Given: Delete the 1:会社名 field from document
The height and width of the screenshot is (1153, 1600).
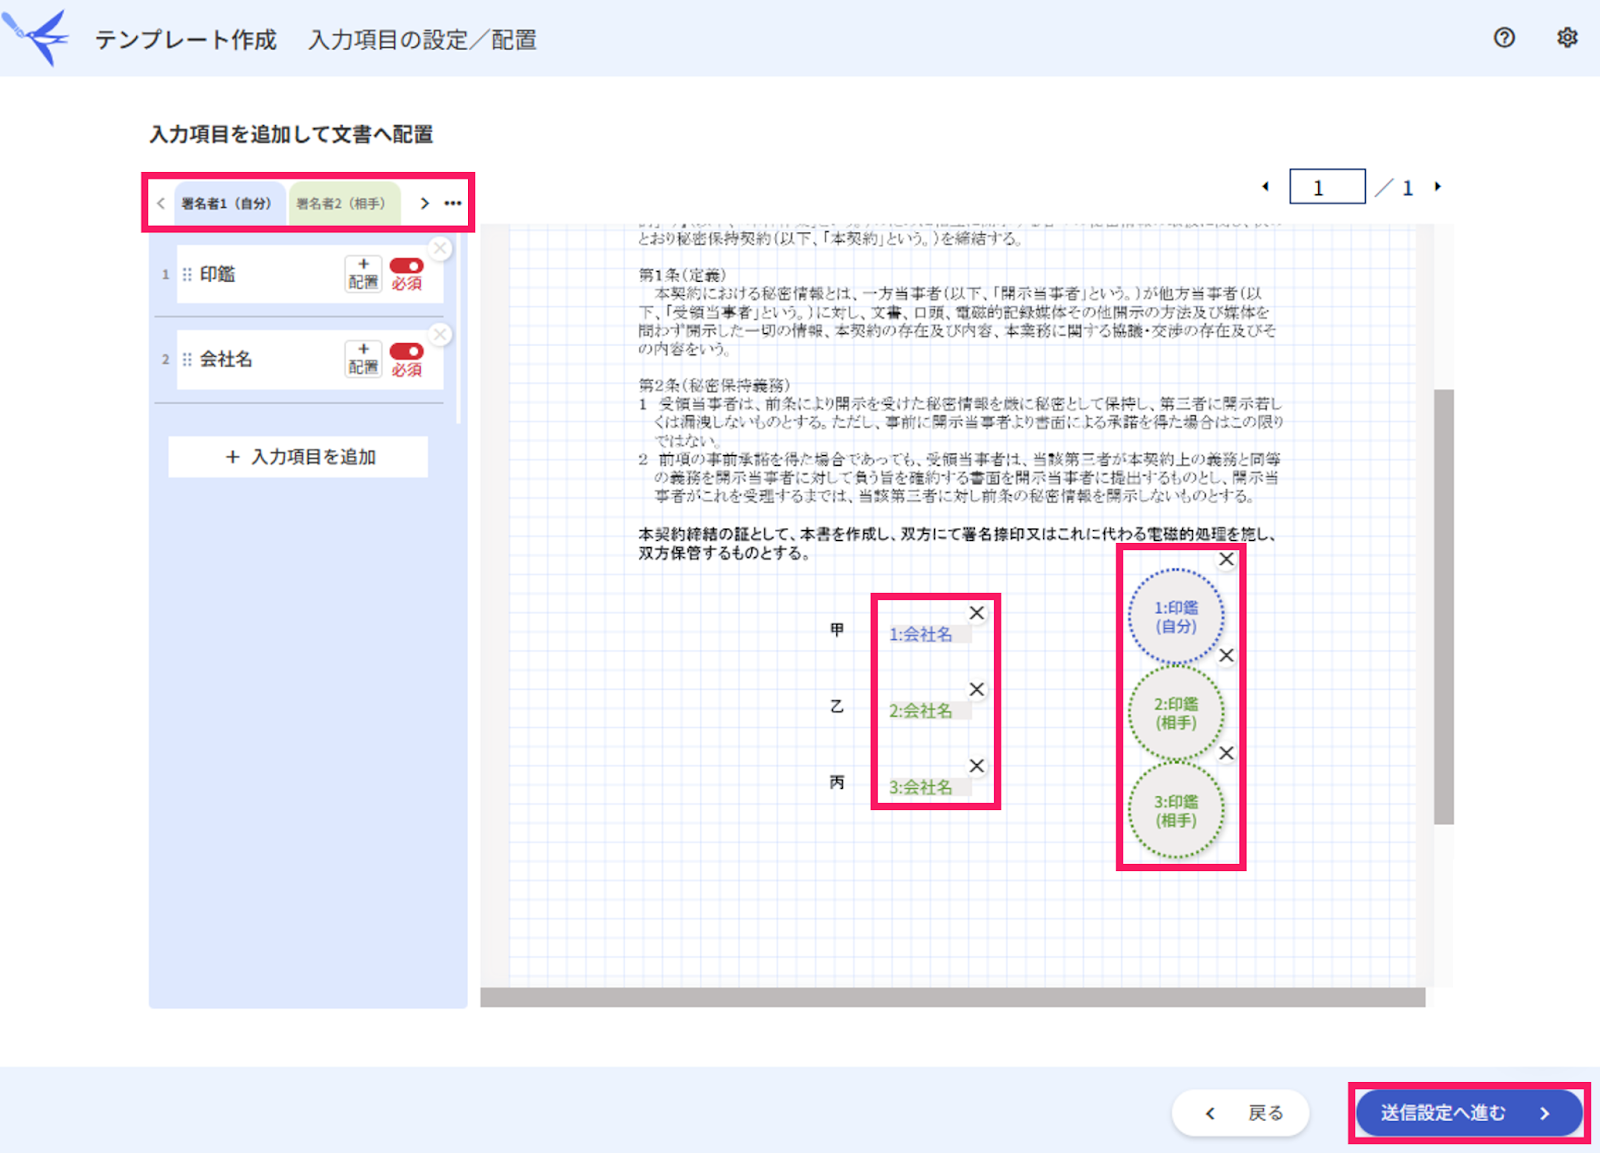Looking at the screenshot, I should pyautogui.click(x=977, y=613).
